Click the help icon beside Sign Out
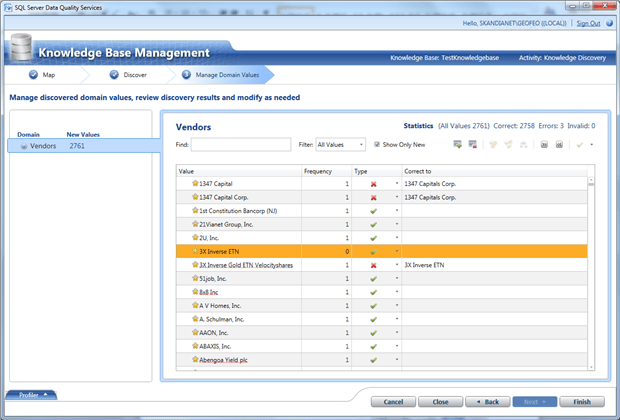The image size is (620, 420). tap(610, 23)
